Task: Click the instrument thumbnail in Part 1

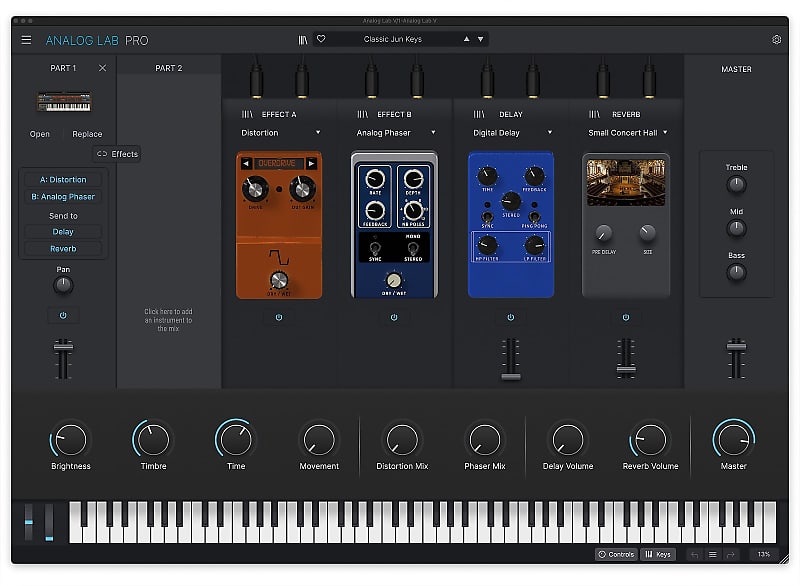Action: click(x=63, y=101)
